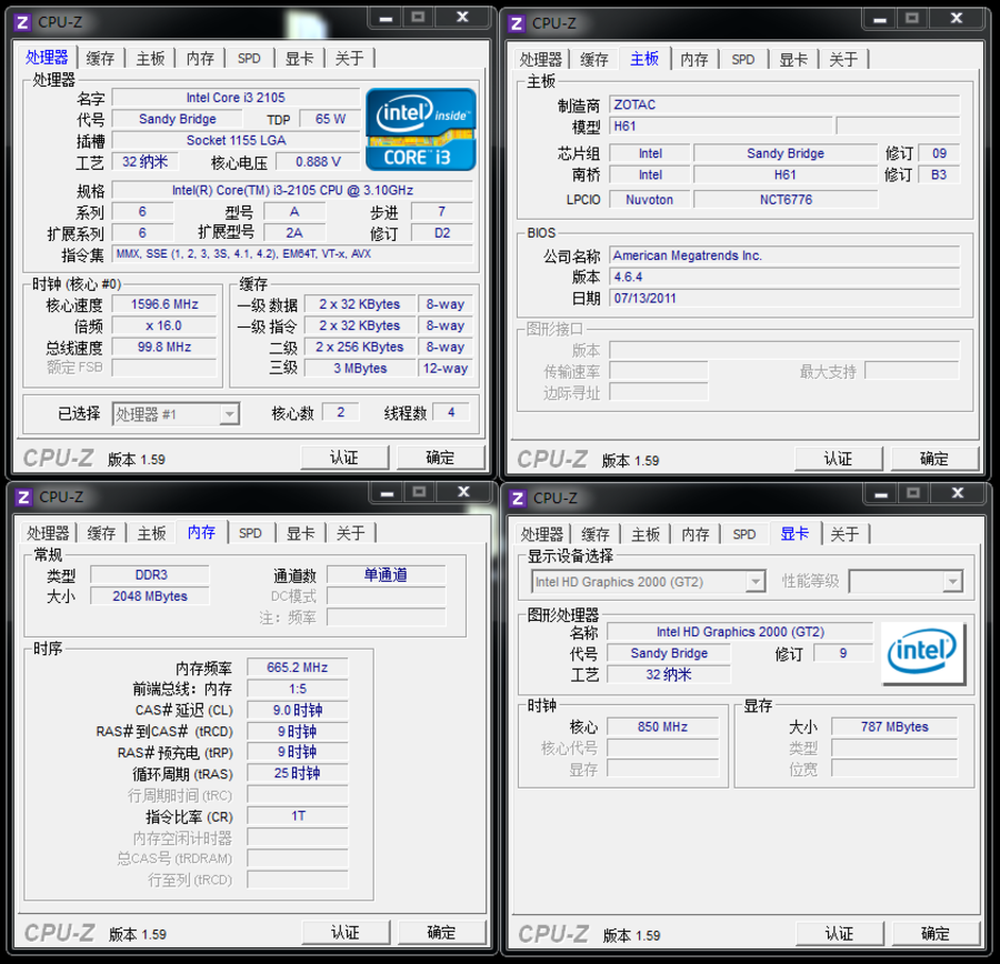
Task: Open 显卡 tab in the processor window
Action: click(x=300, y=59)
